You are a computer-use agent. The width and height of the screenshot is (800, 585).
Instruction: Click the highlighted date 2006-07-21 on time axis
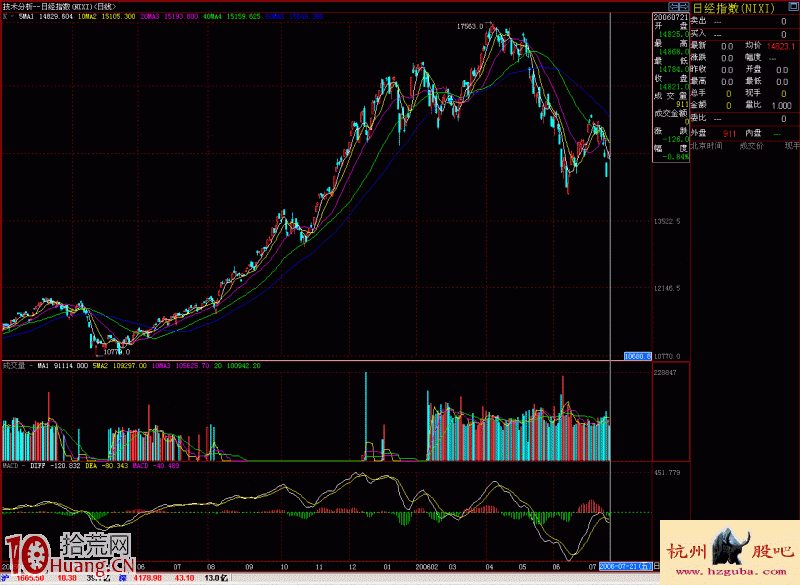626,567
